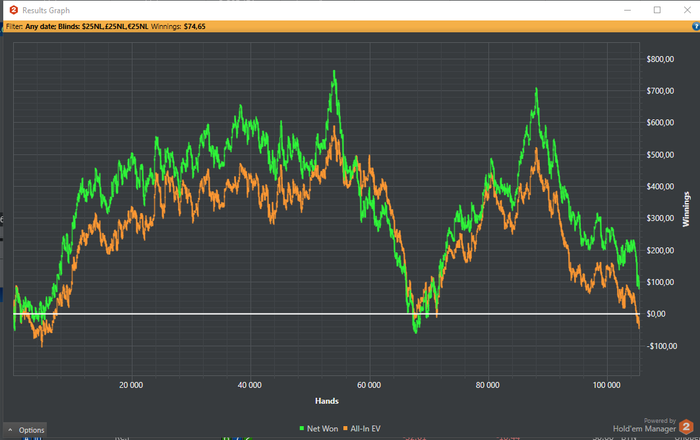The image size is (700, 440).
Task: Click the Results Graph app icon in title bar
Action: tap(14, 9)
